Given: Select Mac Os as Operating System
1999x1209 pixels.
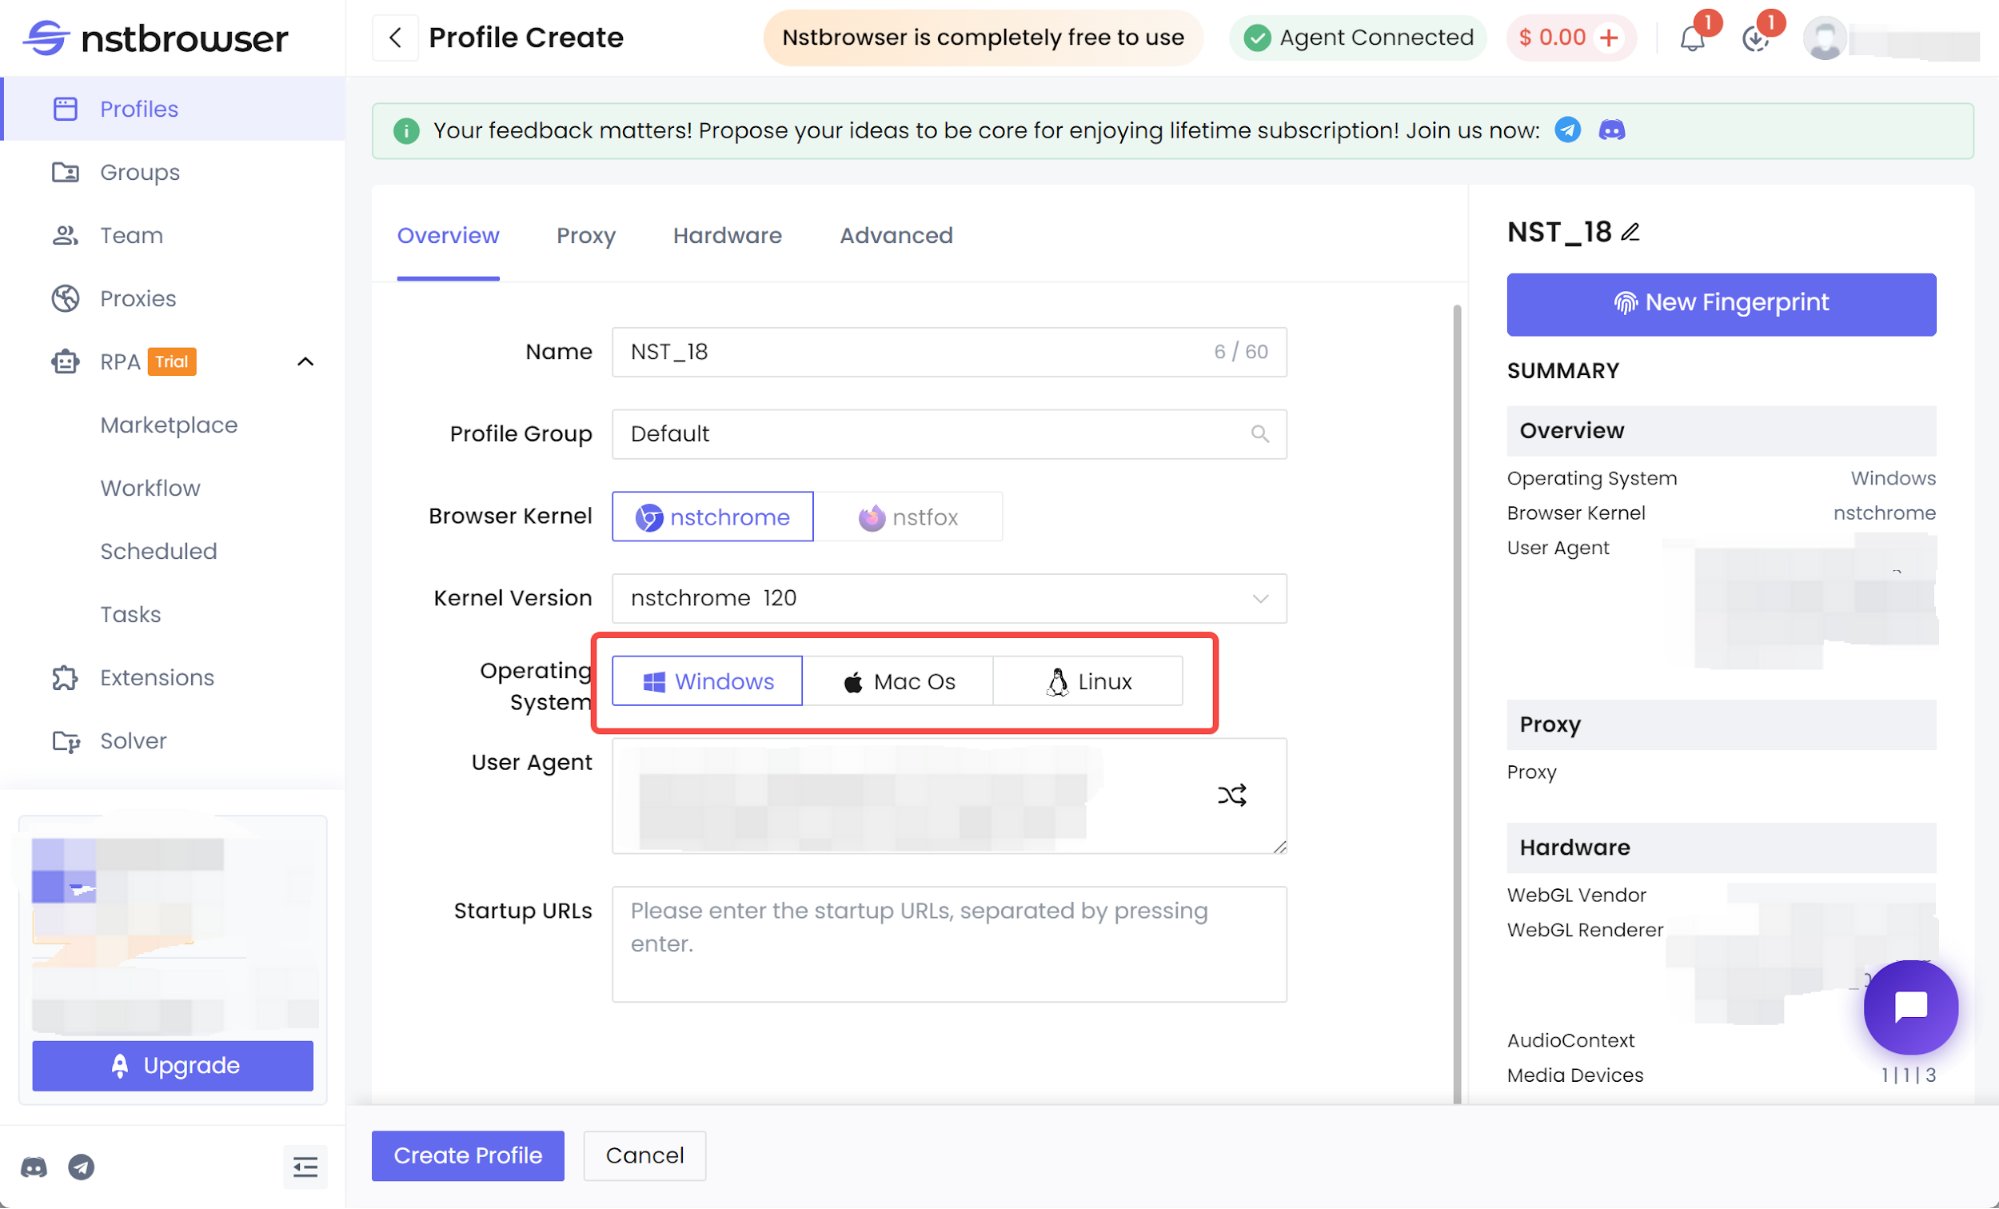Looking at the screenshot, I should (x=898, y=681).
